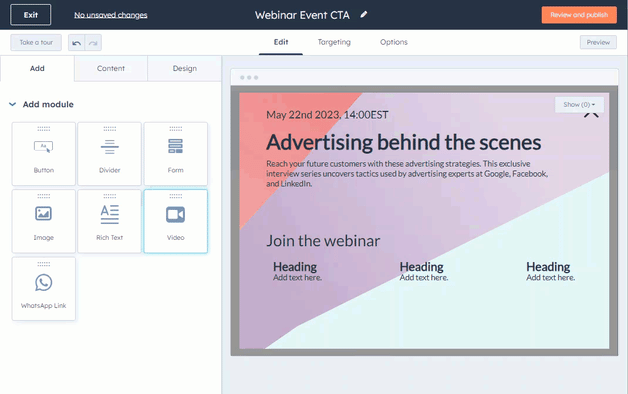Go to the Targeting tab
628x394 pixels.
[x=334, y=42]
